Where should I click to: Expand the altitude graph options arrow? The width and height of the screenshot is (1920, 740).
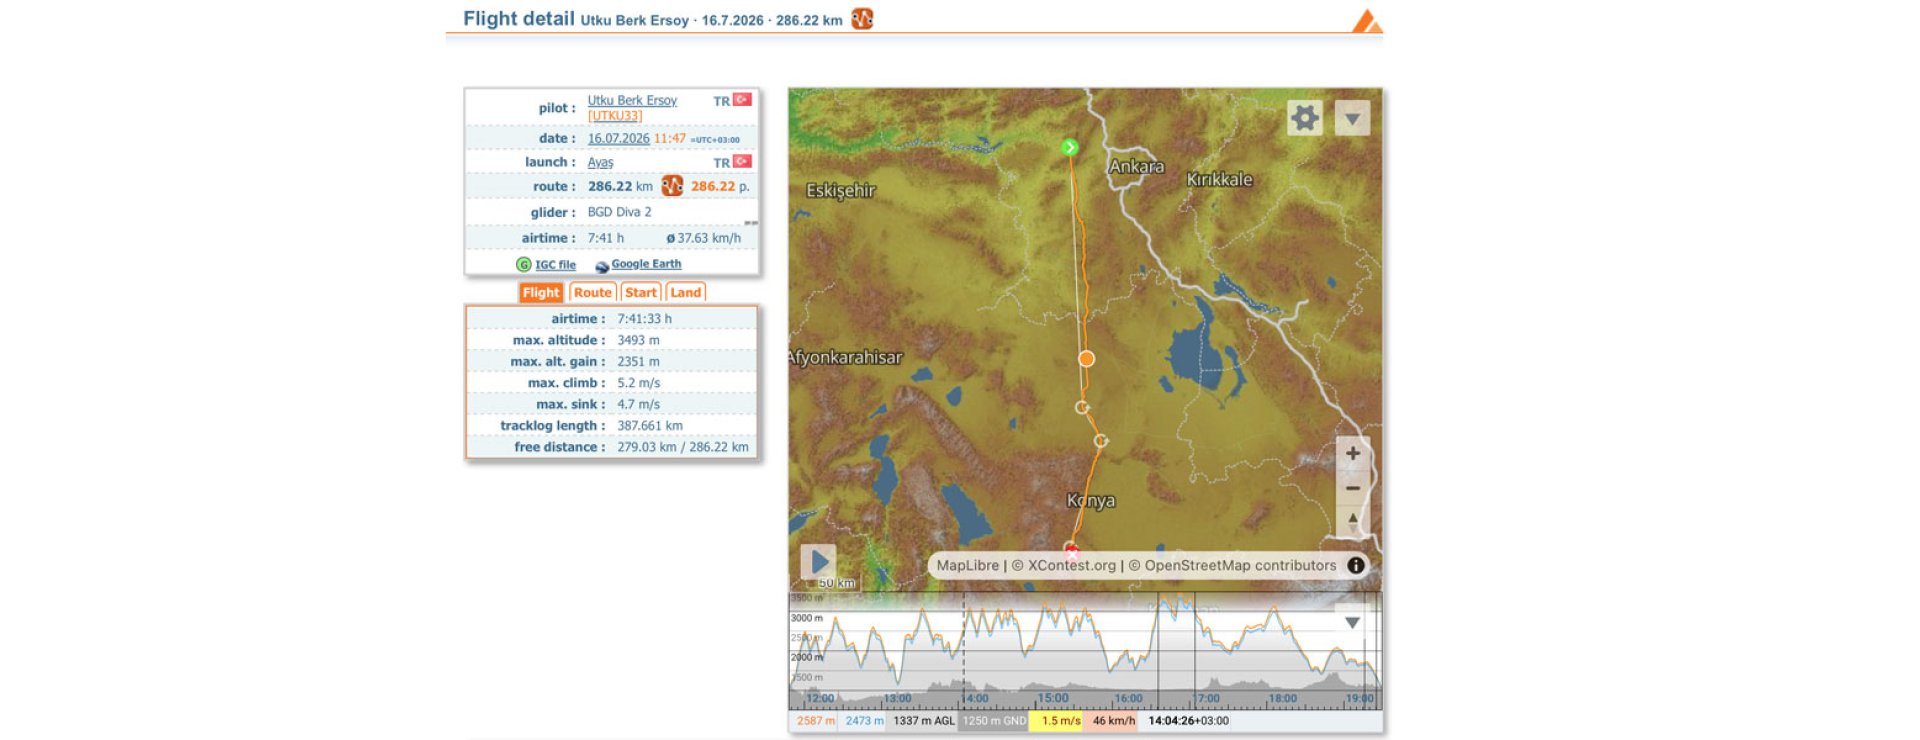click(1352, 623)
